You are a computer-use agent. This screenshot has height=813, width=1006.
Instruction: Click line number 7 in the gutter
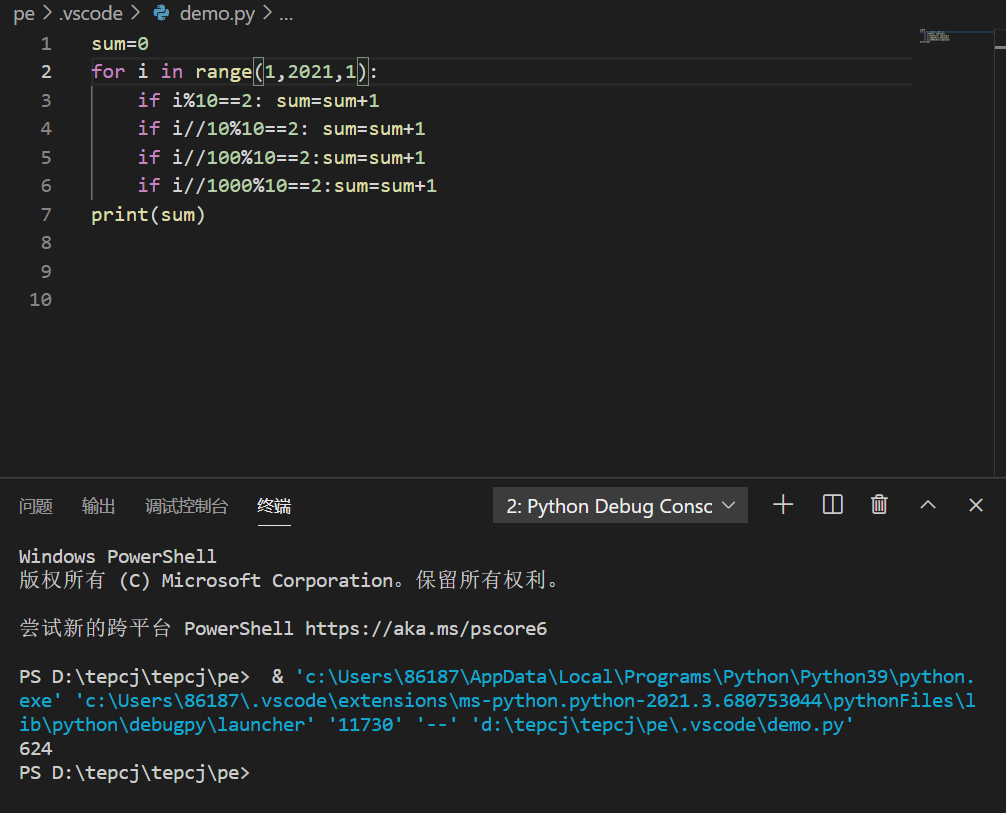(46, 214)
